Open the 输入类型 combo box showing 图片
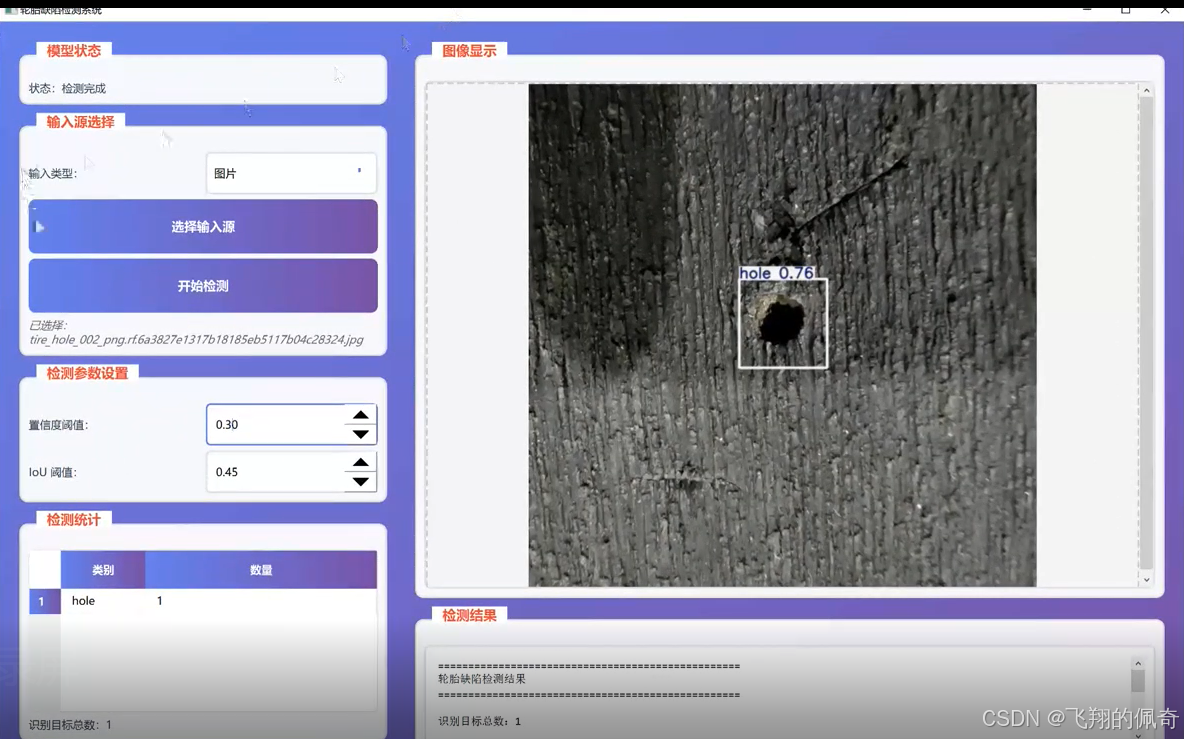The width and height of the screenshot is (1184, 739). [x=291, y=173]
